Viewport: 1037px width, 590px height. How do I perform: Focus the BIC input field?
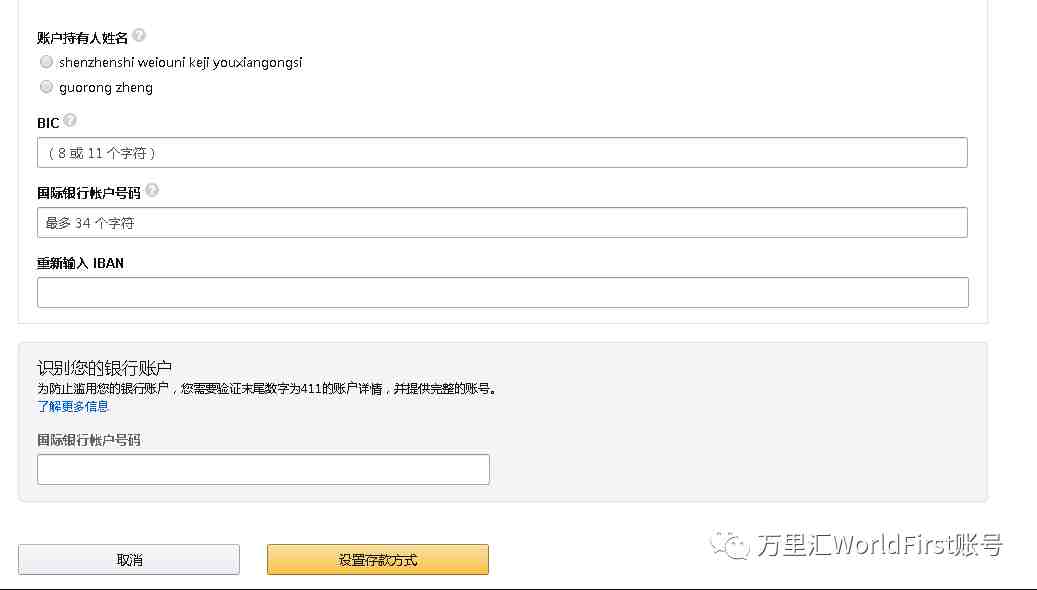coord(502,153)
